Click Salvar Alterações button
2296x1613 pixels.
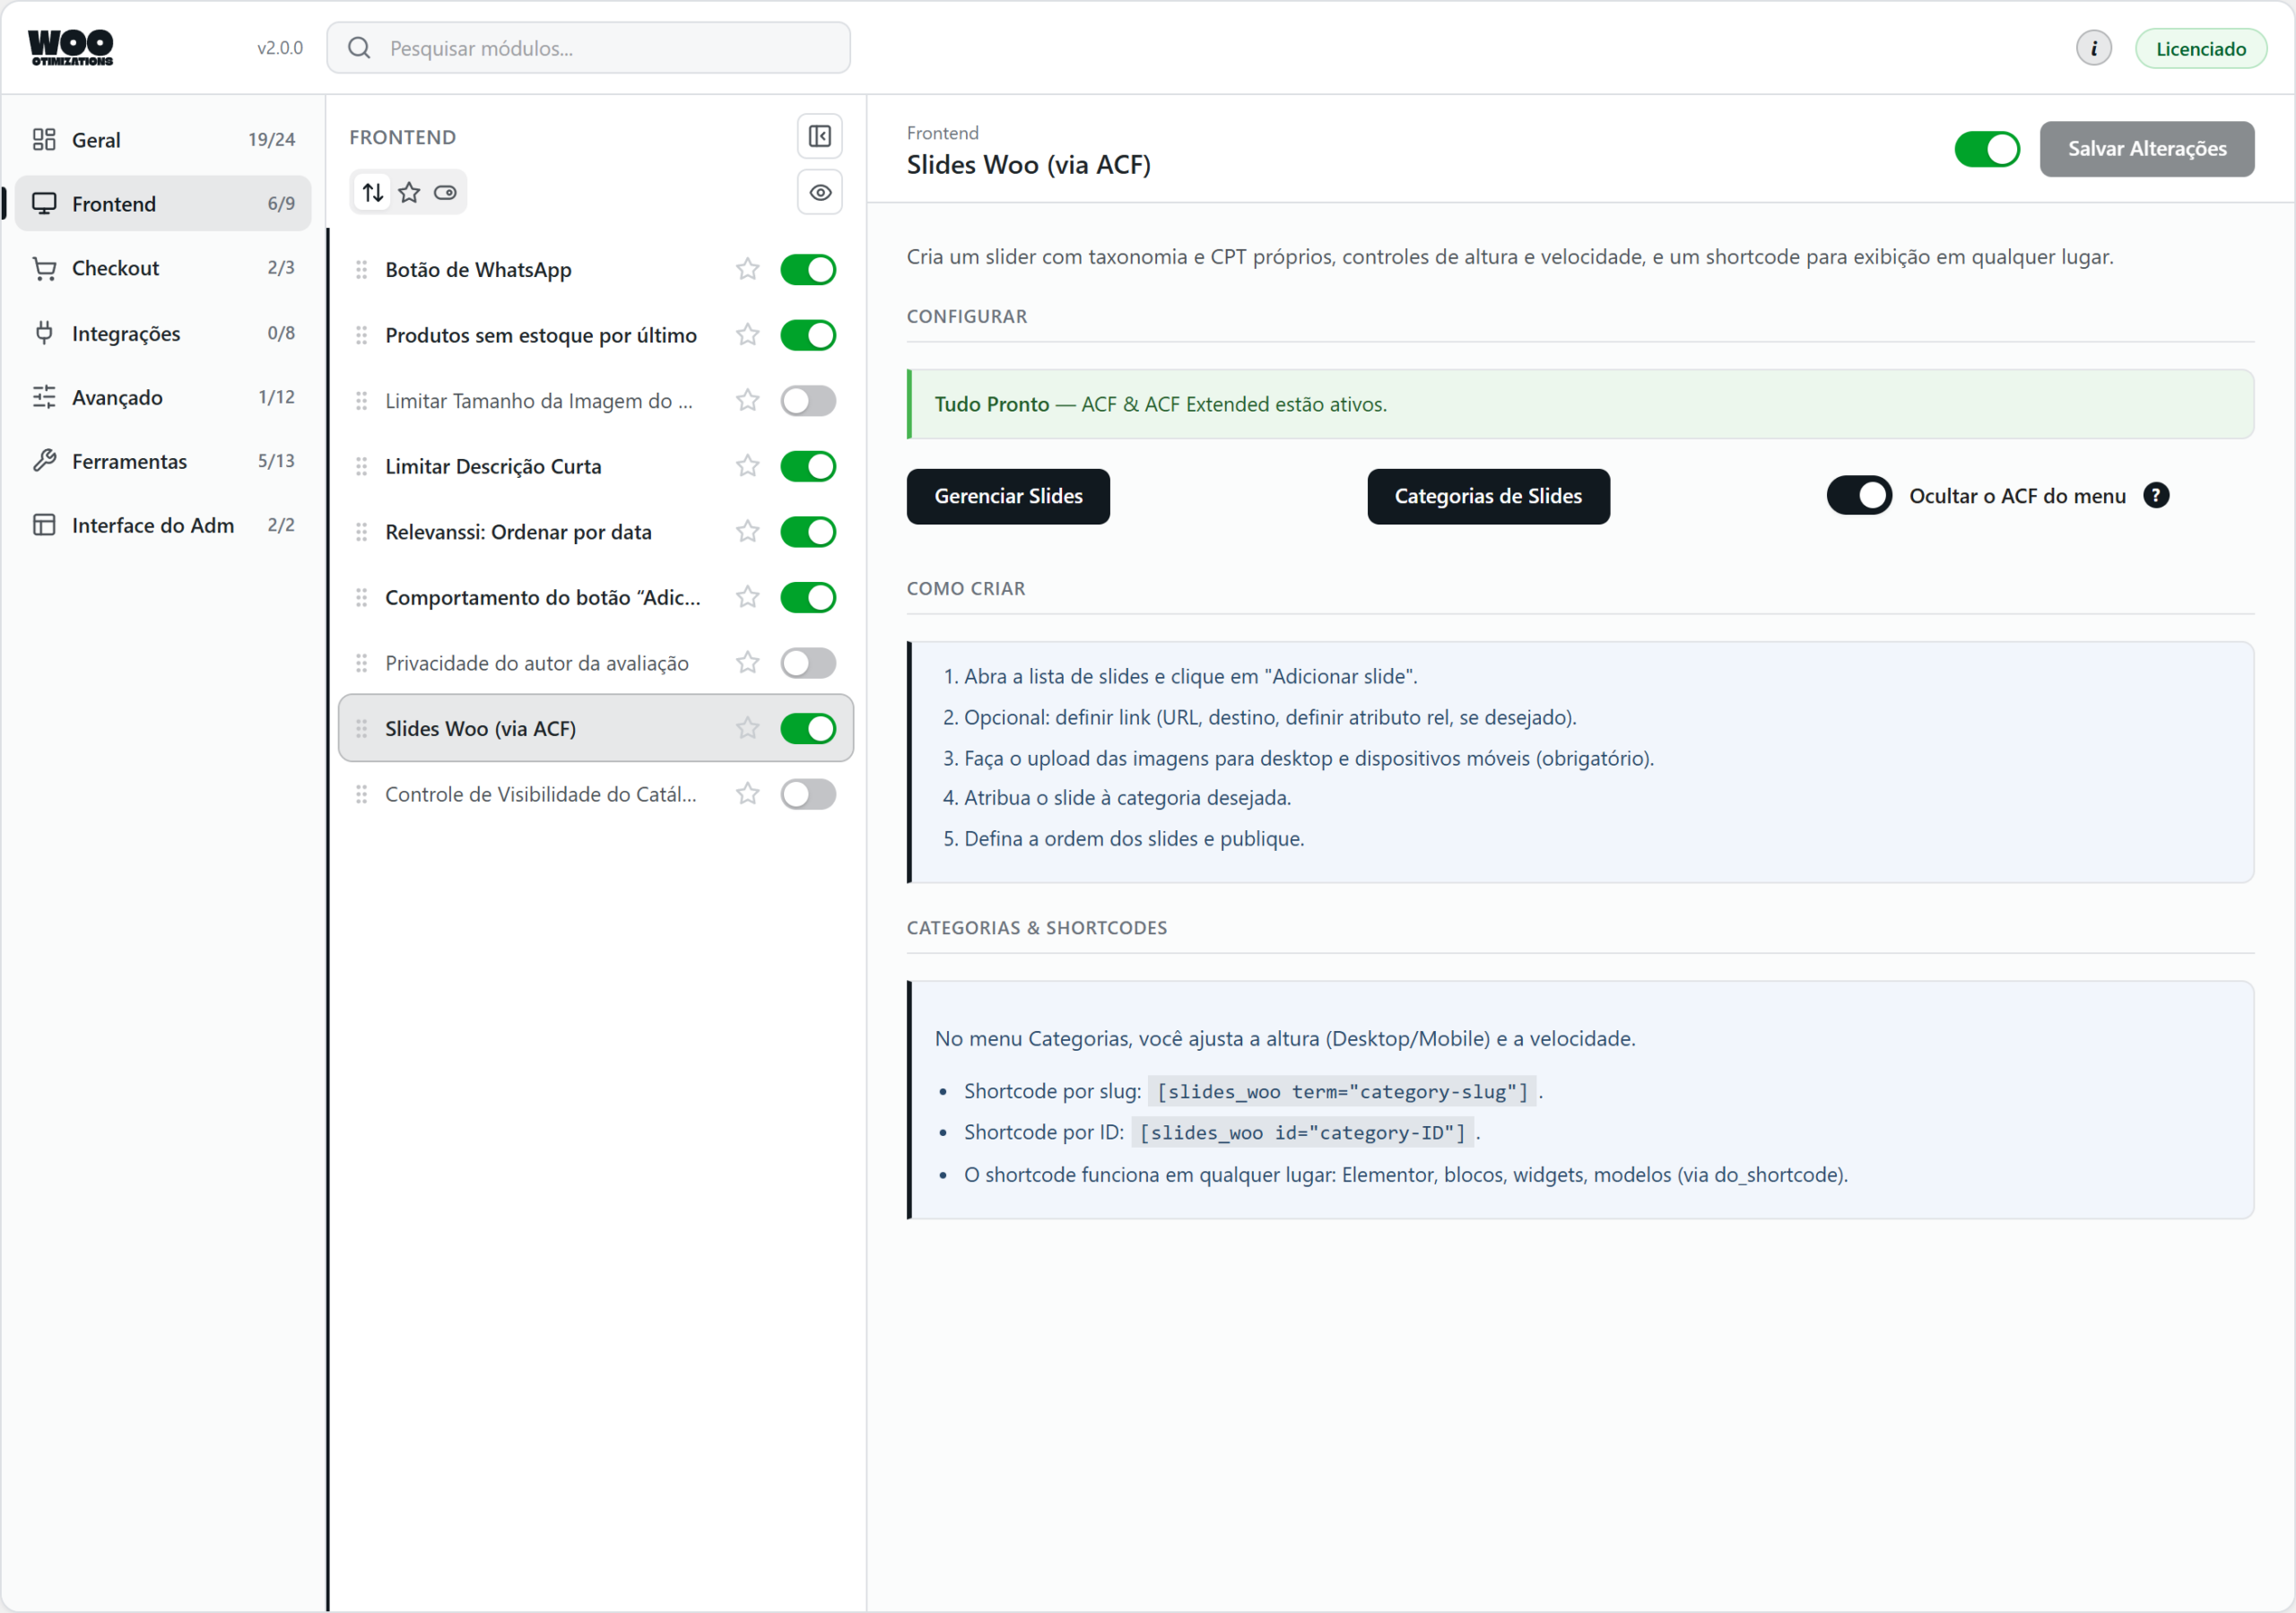(x=2146, y=149)
